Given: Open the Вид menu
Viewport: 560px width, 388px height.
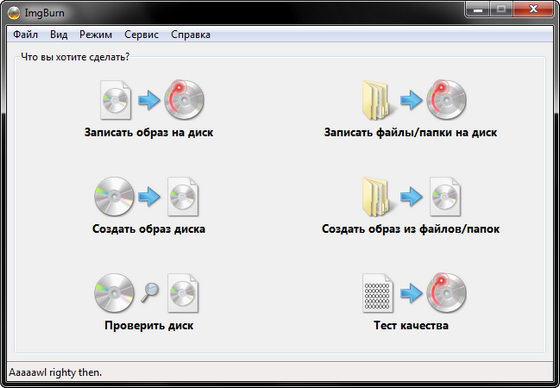Looking at the screenshot, I should (59, 35).
